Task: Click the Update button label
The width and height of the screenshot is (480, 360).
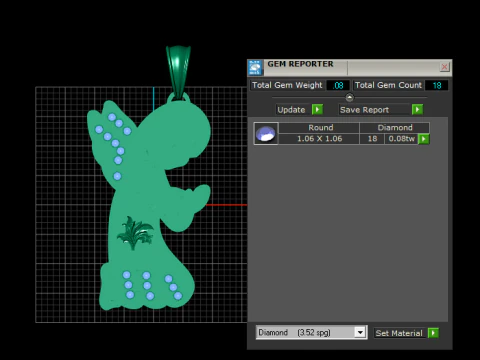Action: click(291, 110)
